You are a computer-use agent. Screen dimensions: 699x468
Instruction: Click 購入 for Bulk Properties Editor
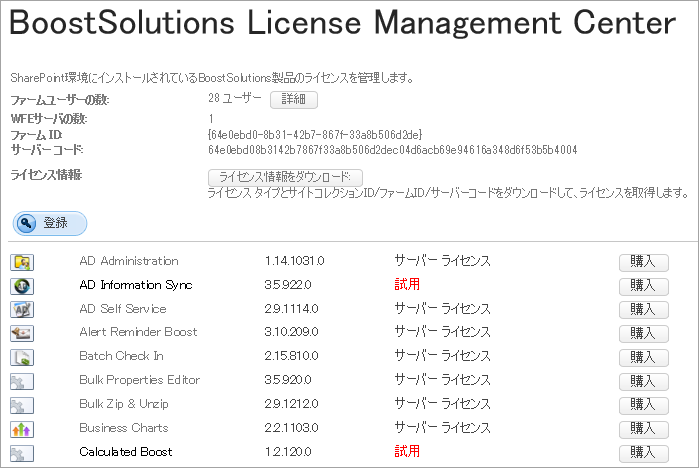644,382
